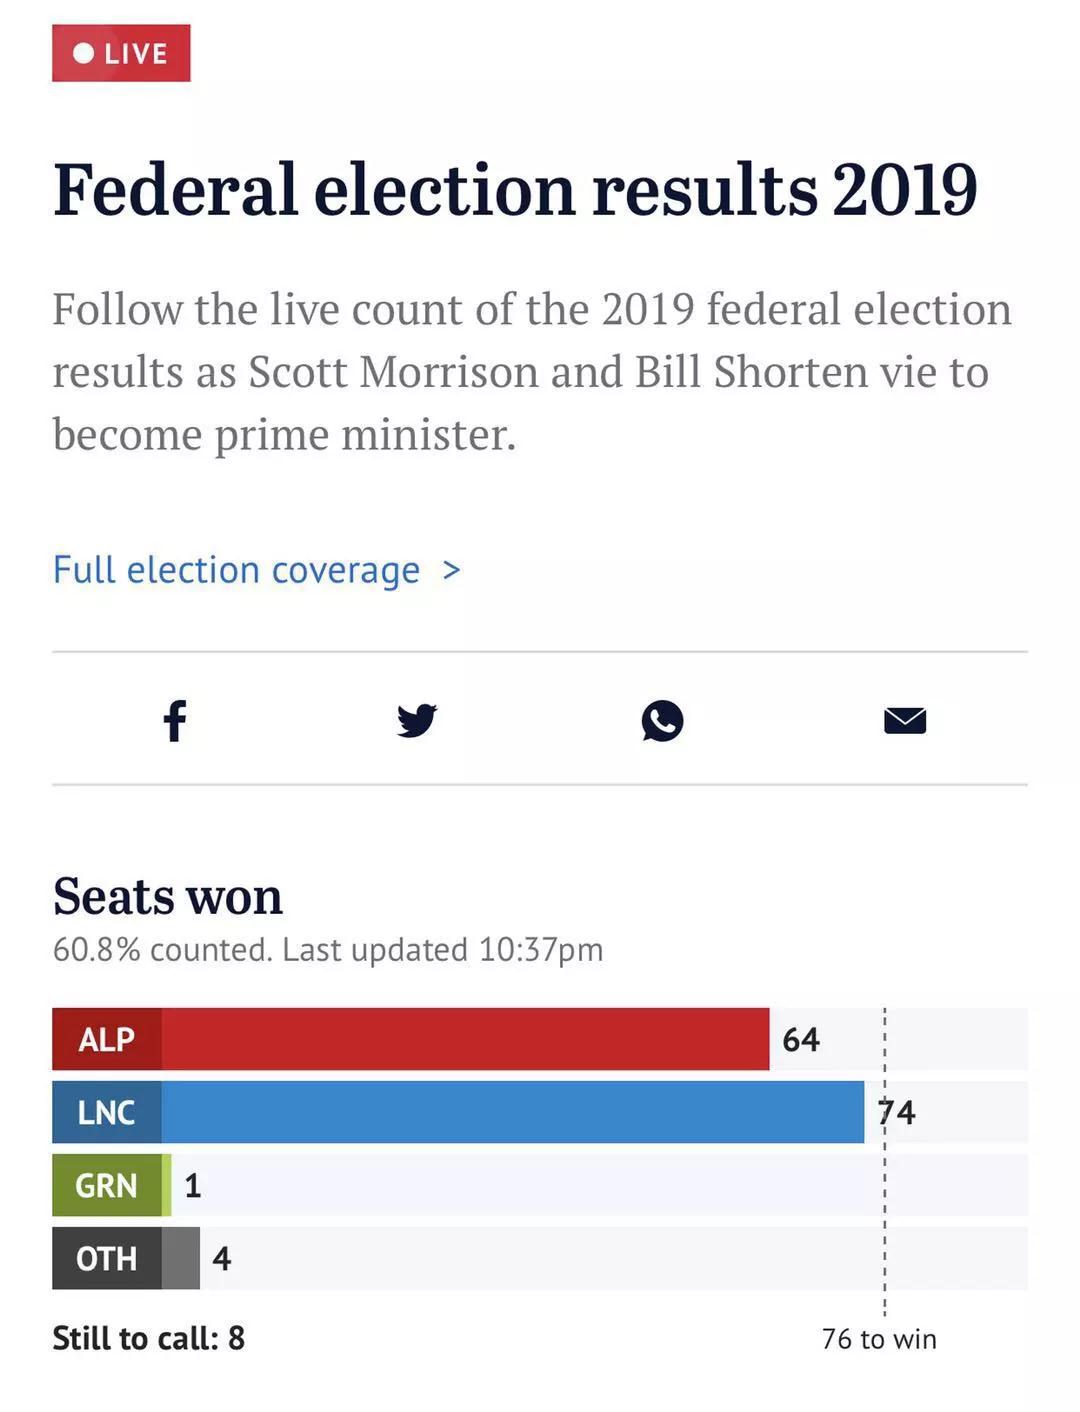Screen dimensions: 1080x1412
Task: Open the Full election coverage link
Action: click(x=236, y=570)
